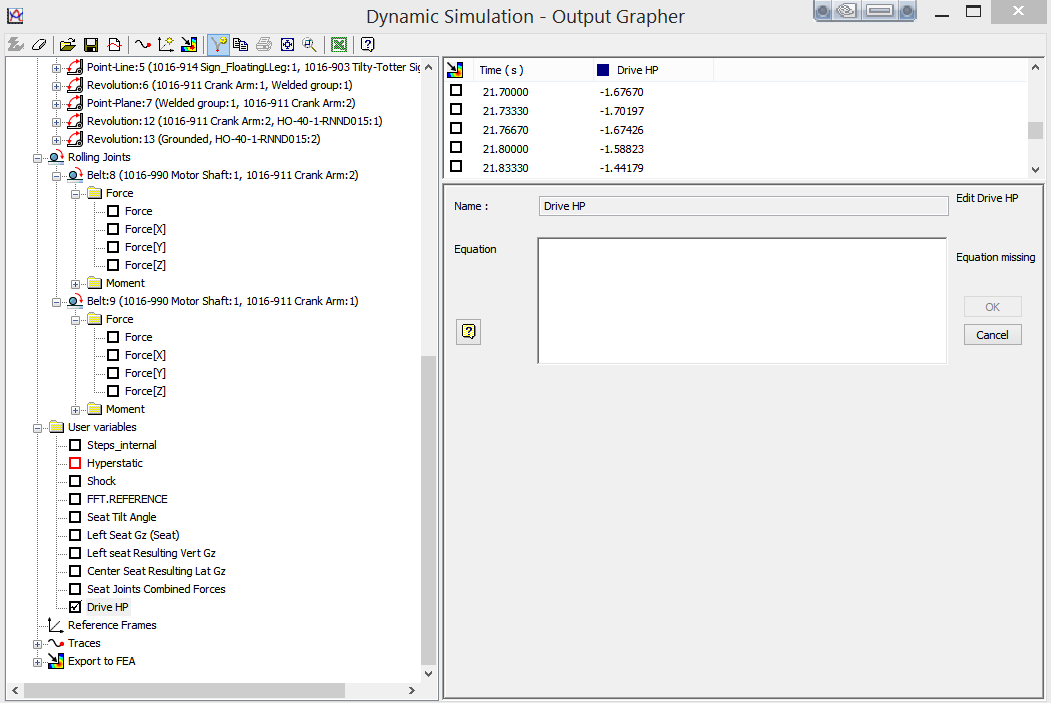1051x703 pixels.
Task: Select Seat Joints Combined Forces item
Action: (156, 589)
